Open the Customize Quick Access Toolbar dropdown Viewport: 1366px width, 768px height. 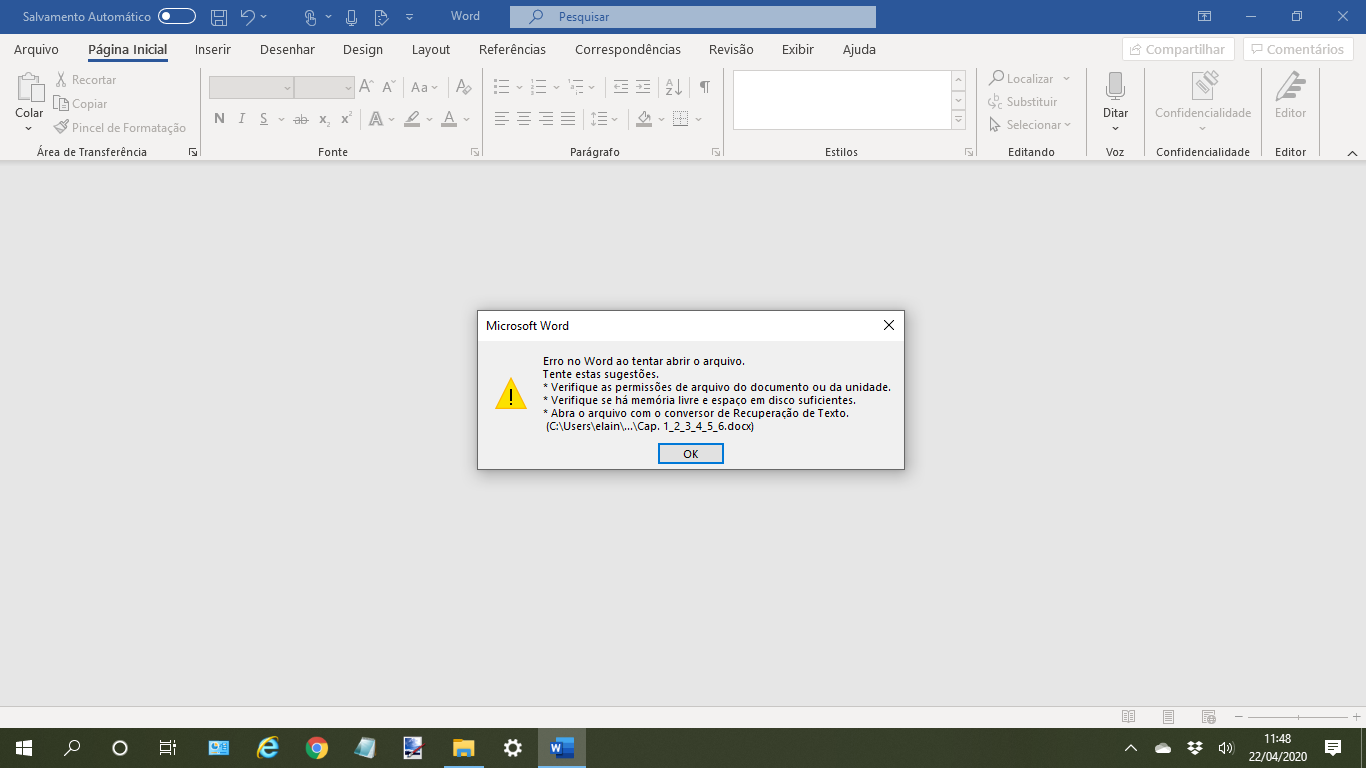tap(409, 17)
